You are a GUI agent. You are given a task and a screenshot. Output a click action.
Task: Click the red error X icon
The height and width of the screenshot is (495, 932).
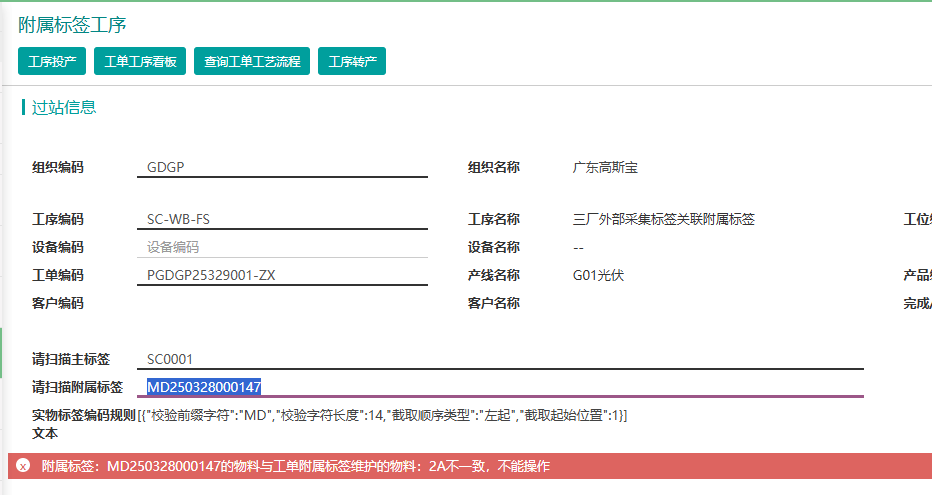click(x=23, y=466)
